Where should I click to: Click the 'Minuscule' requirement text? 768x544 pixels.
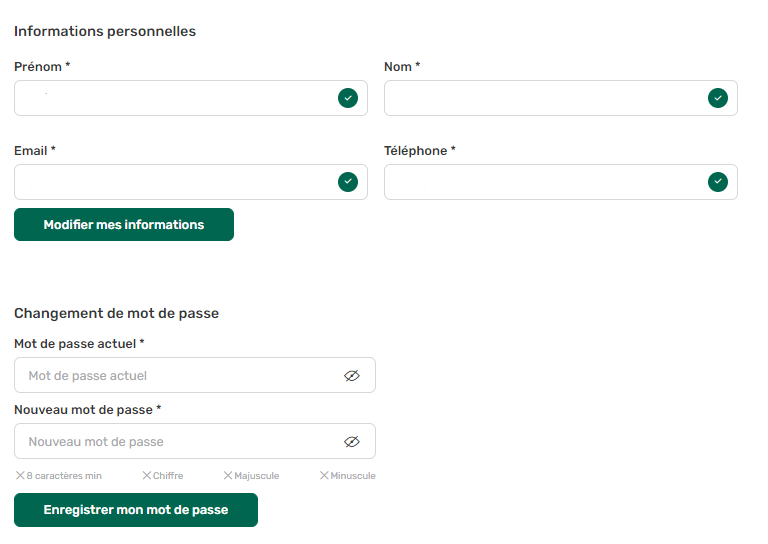pos(353,476)
